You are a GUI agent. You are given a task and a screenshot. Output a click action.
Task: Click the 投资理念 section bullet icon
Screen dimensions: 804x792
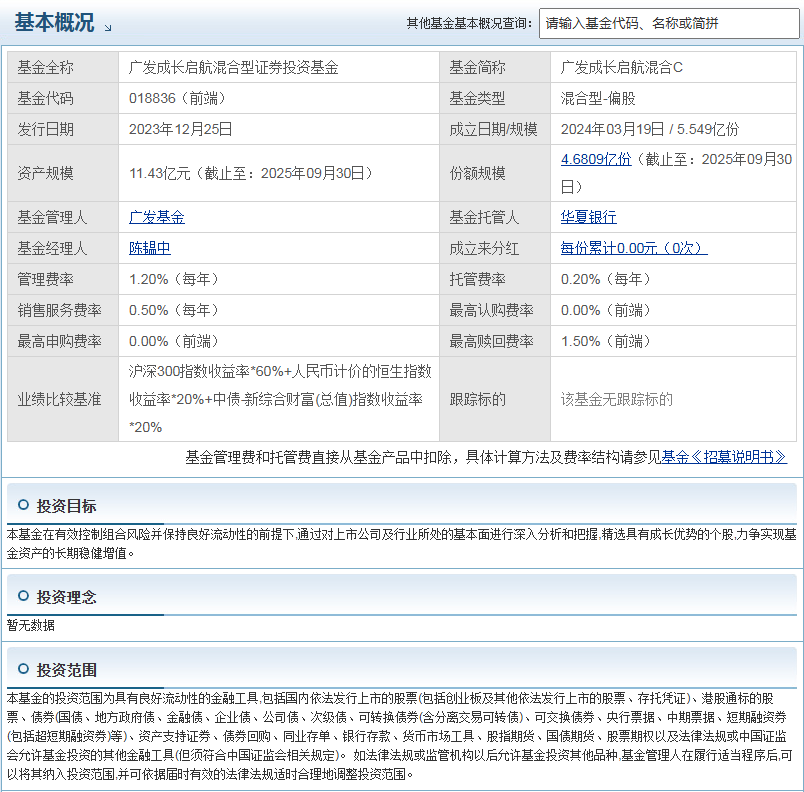[x=23, y=596]
